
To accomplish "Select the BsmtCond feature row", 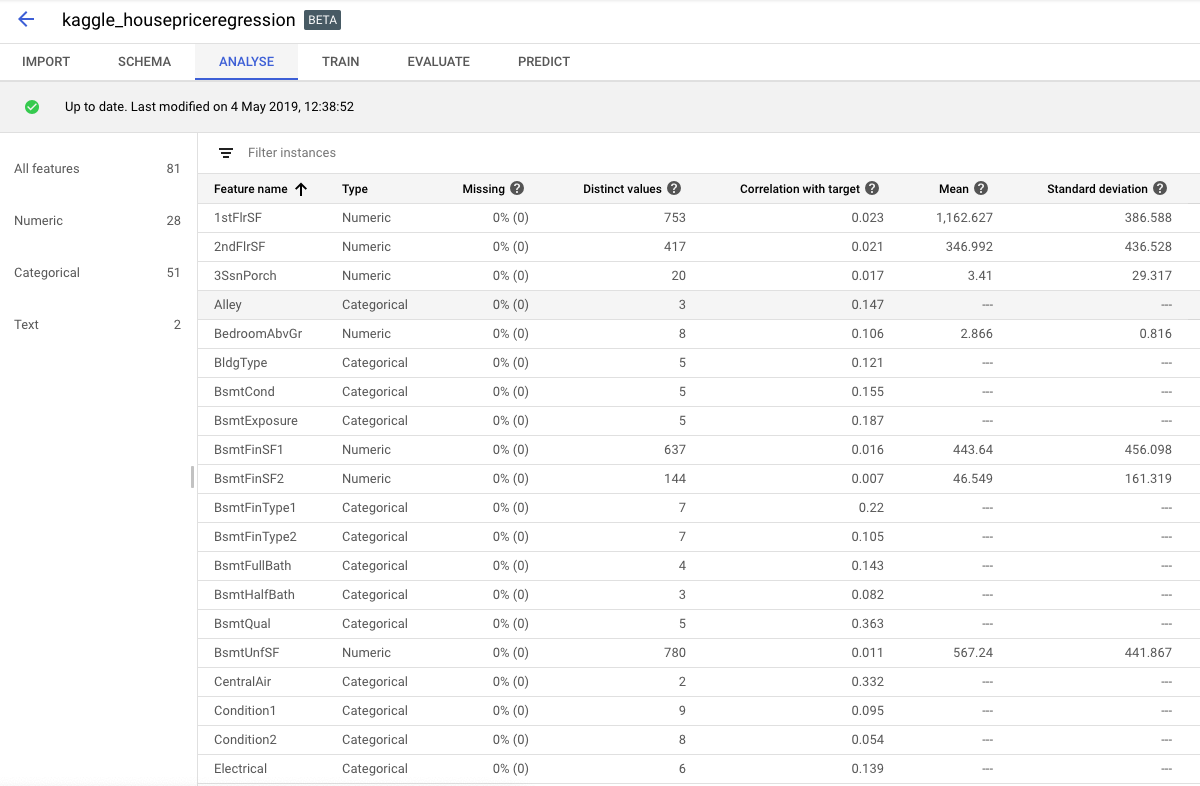I will click(x=699, y=392).
